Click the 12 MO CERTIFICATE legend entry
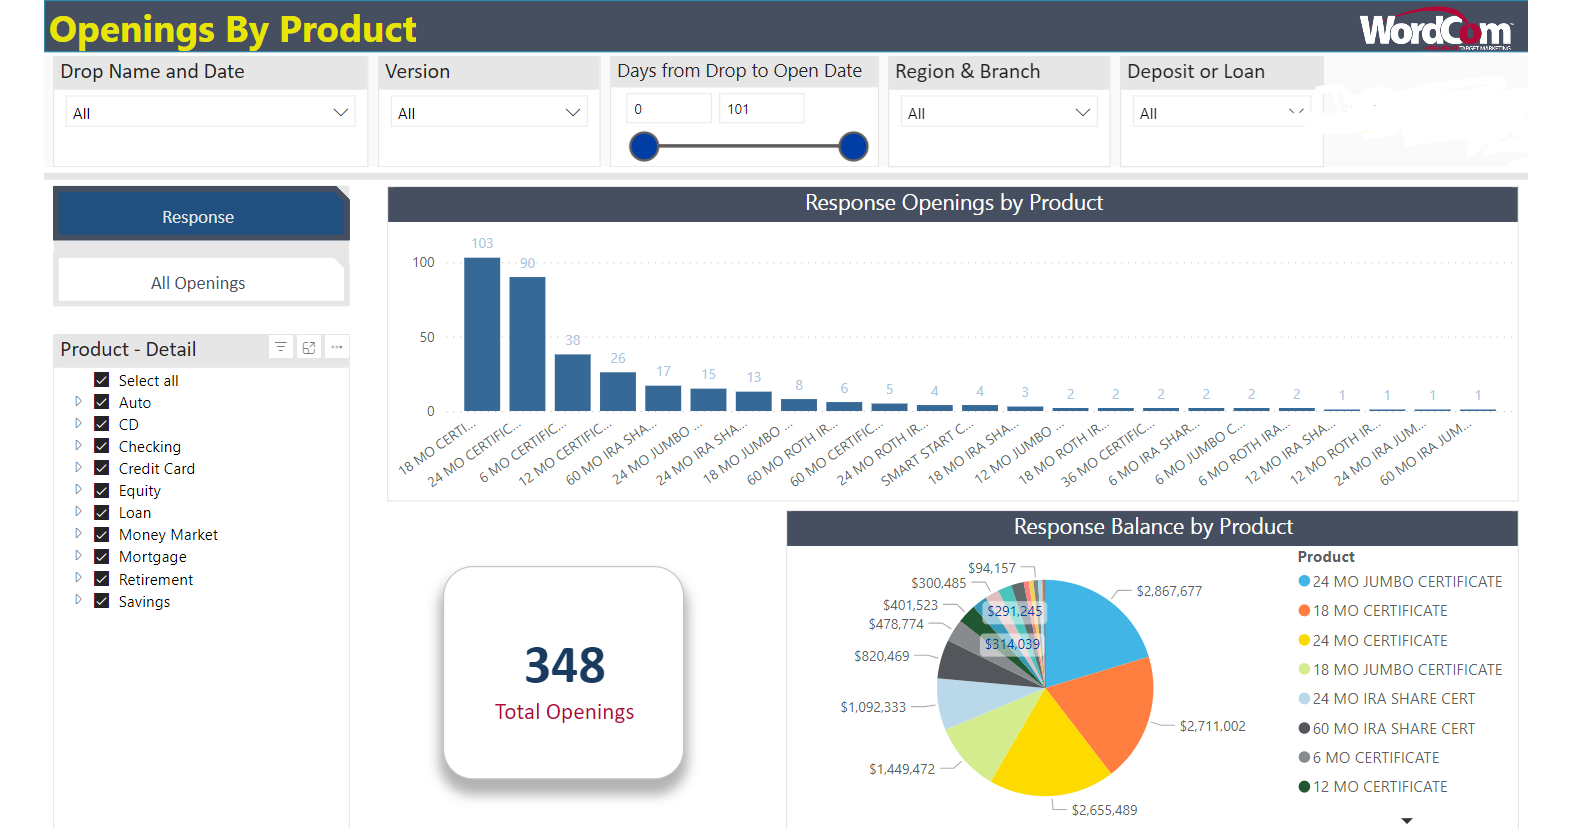The height and width of the screenshot is (829, 1594). pos(1373,787)
